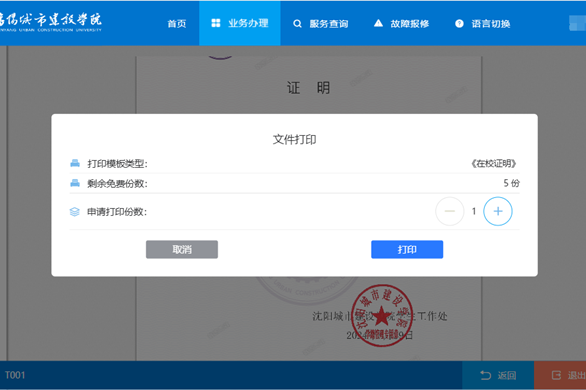Select the 业务办理 menu tab
The height and width of the screenshot is (390, 586).
pyautogui.click(x=240, y=23)
